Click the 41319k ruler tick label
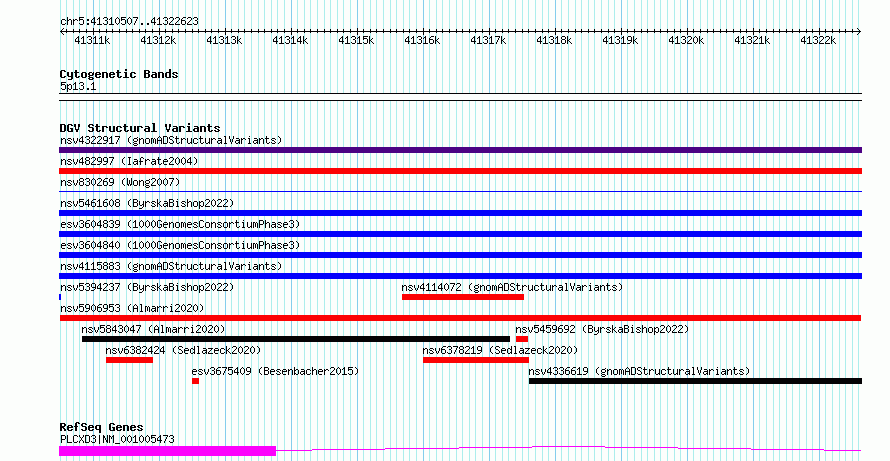 pos(620,41)
